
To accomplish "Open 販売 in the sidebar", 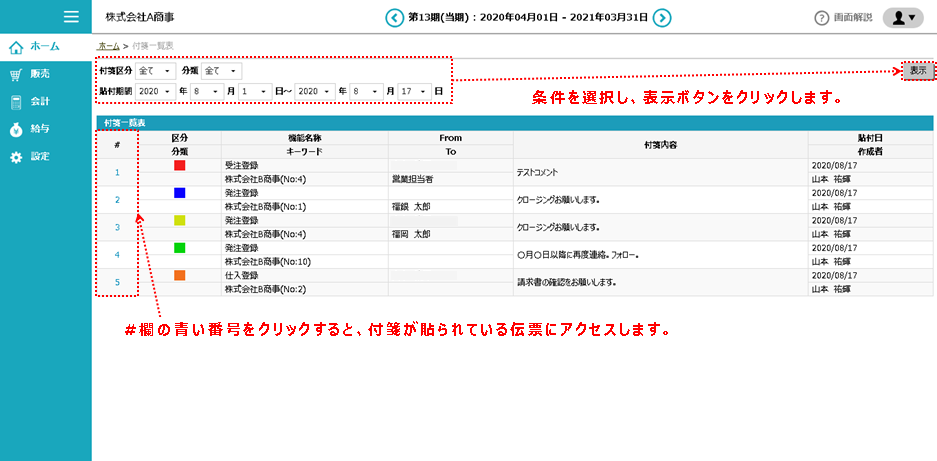I will [x=40, y=74].
